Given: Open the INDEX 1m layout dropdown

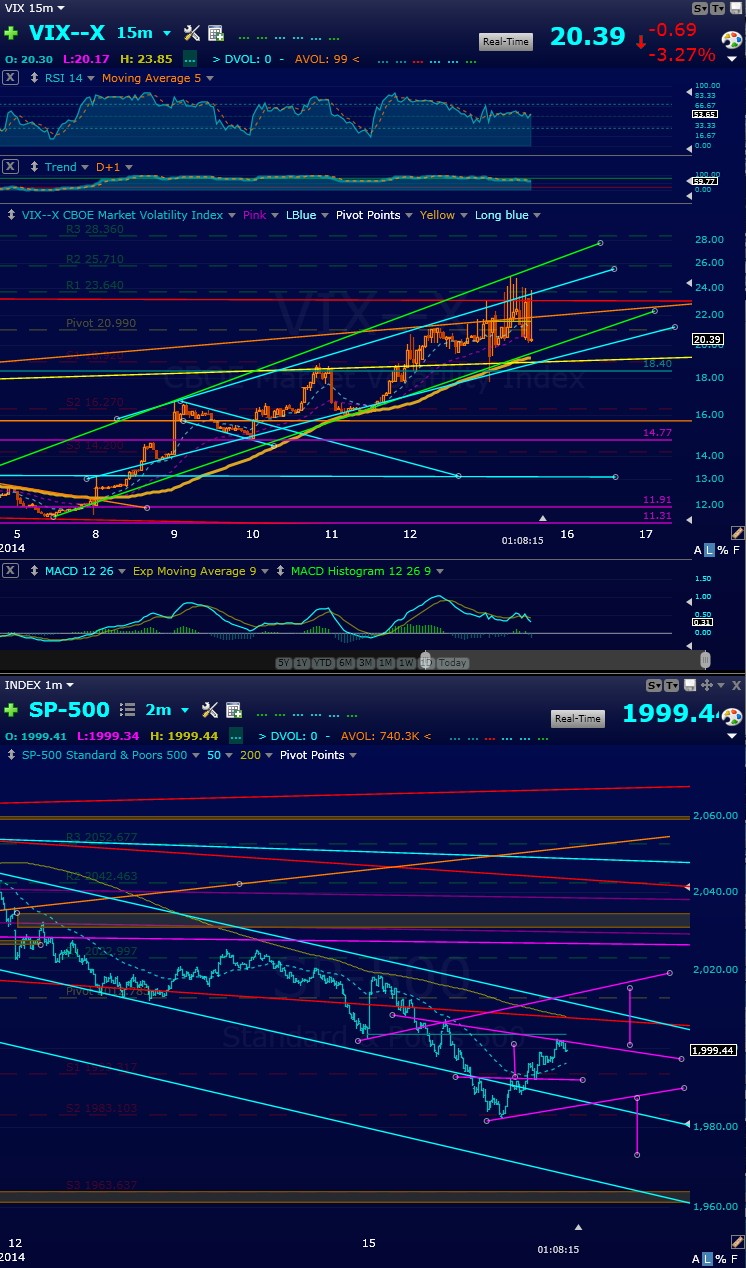Looking at the screenshot, I should 71,685.
